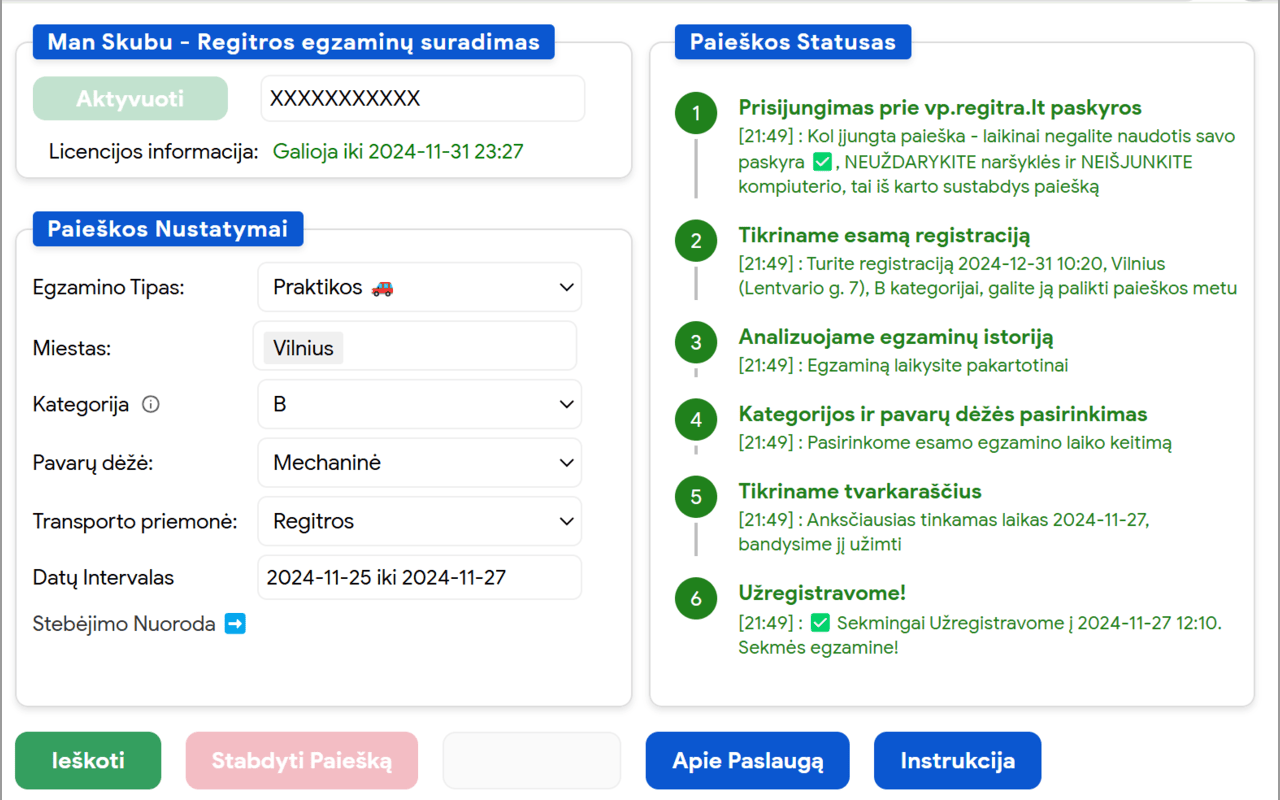The height and width of the screenshot is (800, 1280).
Task: Open the Pavarų dėžė dropdown
Action: [419, 463]
